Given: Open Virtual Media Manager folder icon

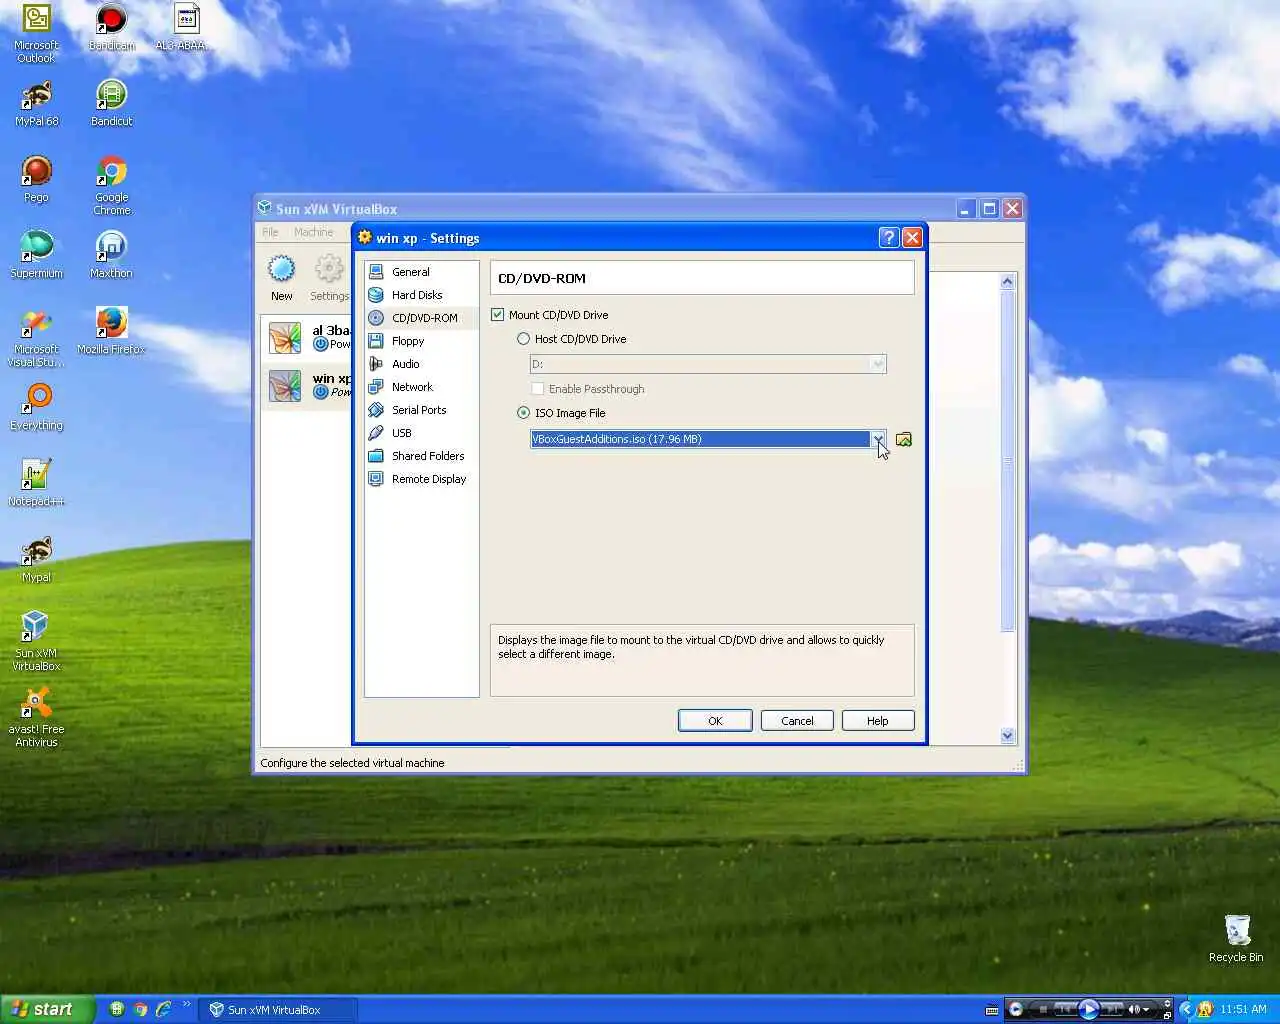Looking at the screenshot, I should click(904, 439).
